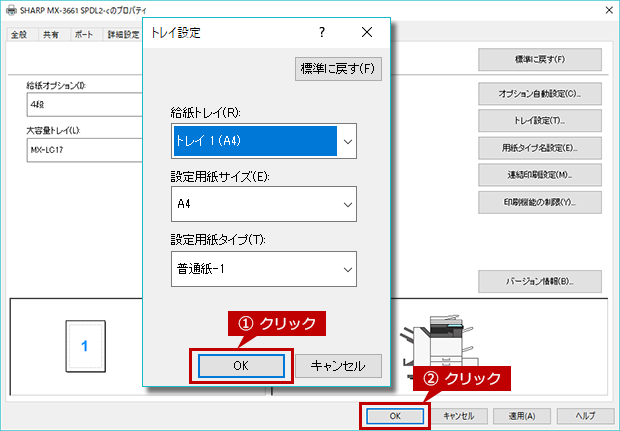Switch to the 全般 tab
Viewport: 620px width, 431px height.
point(19,35)
